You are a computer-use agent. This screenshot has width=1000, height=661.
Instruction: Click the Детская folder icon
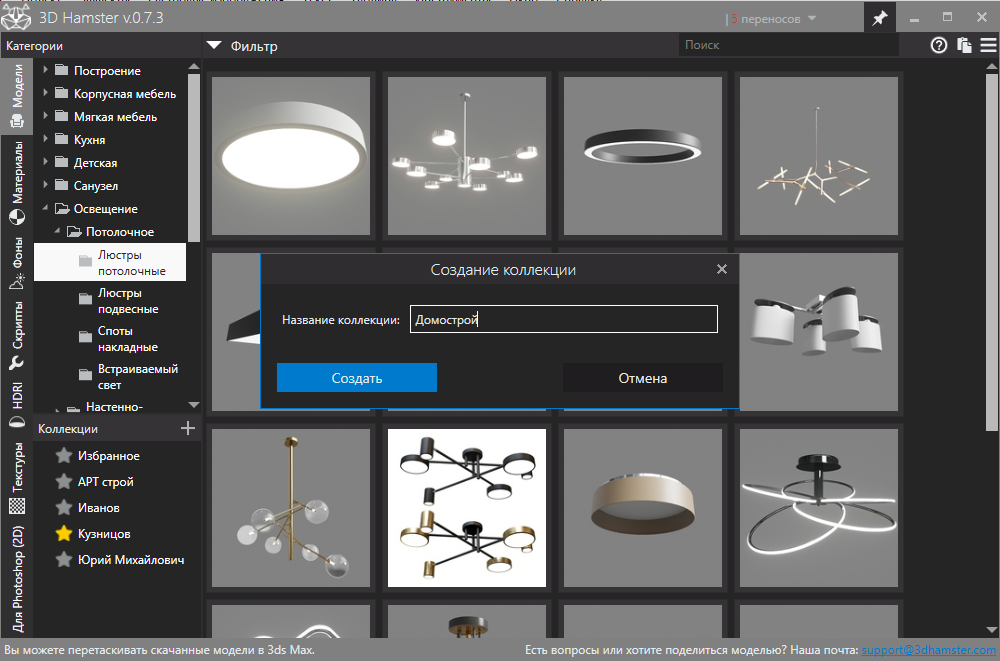(62, 162)
